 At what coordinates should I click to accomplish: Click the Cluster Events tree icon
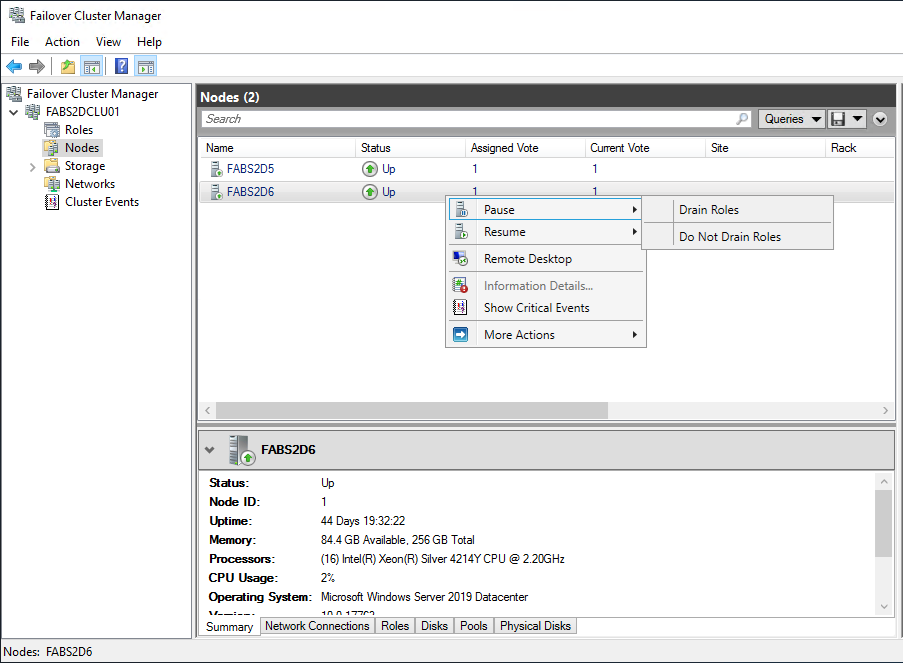(x=52, y=202)
